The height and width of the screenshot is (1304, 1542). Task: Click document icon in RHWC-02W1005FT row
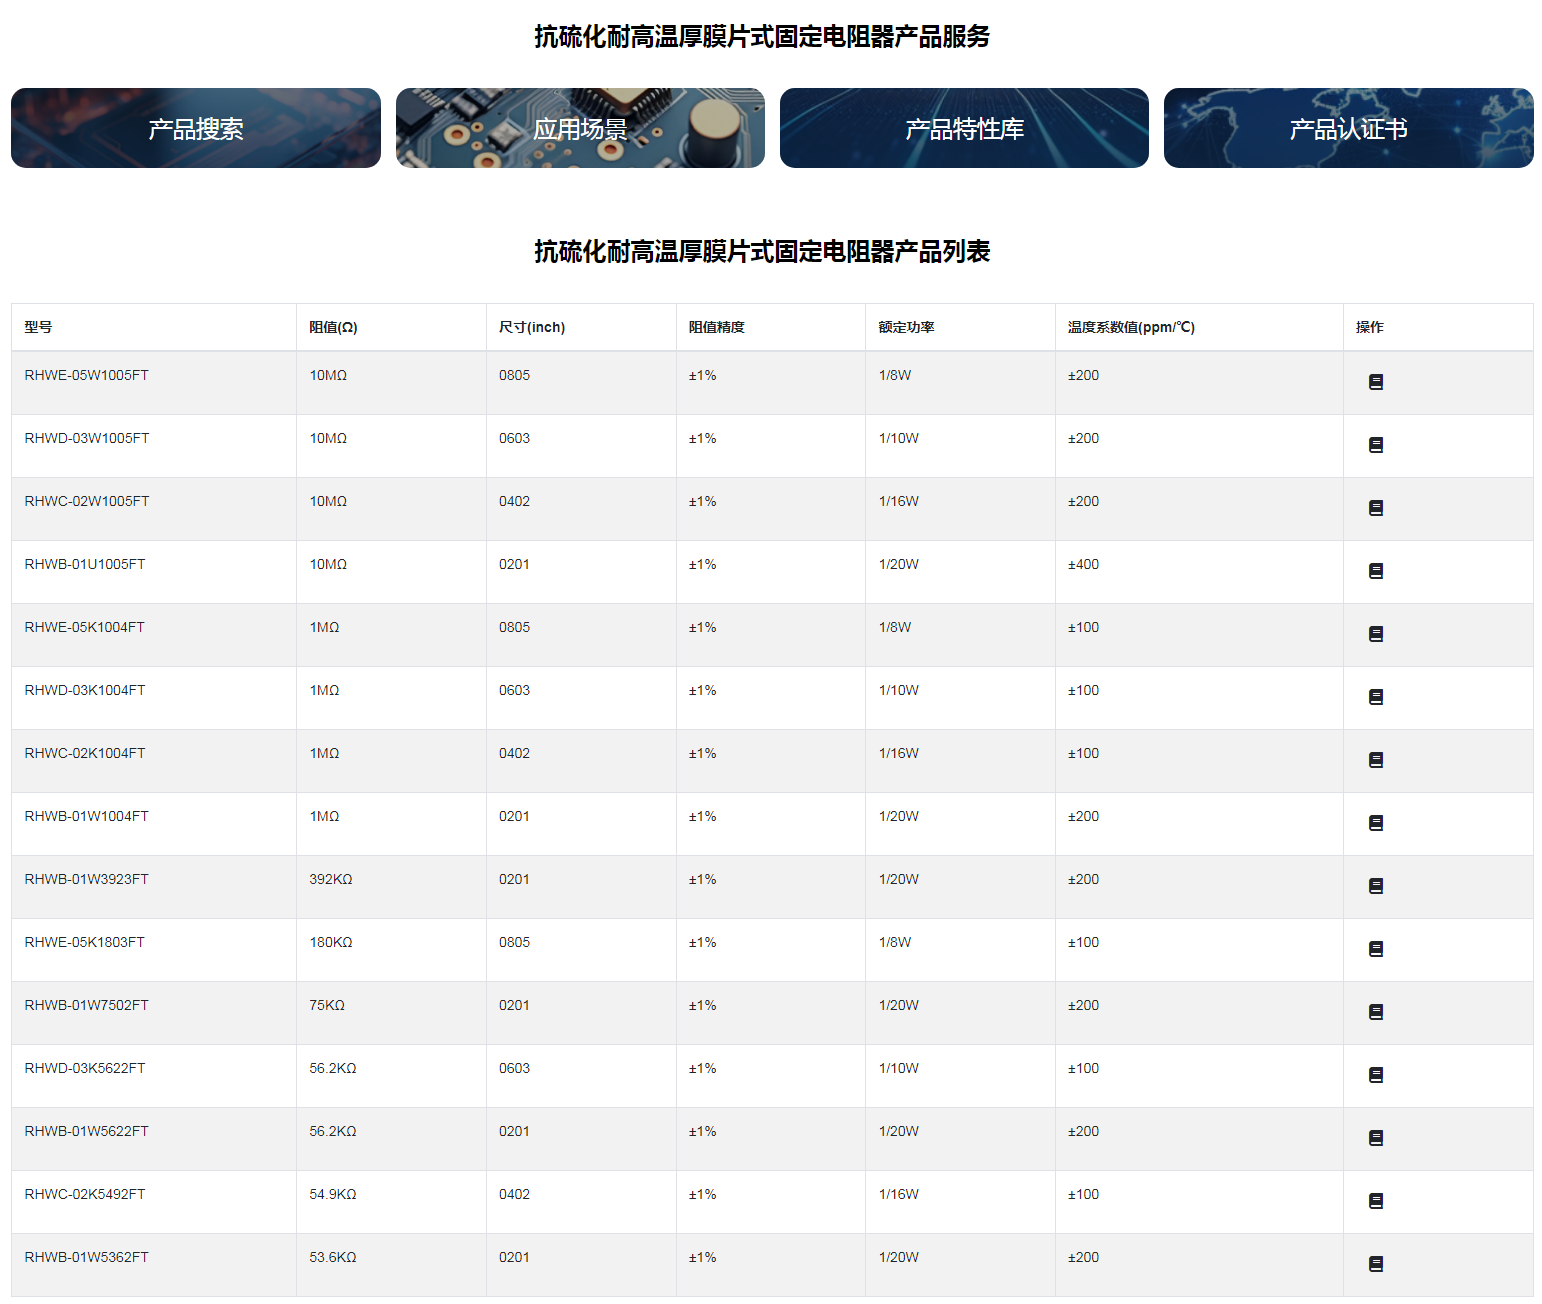1375,508
